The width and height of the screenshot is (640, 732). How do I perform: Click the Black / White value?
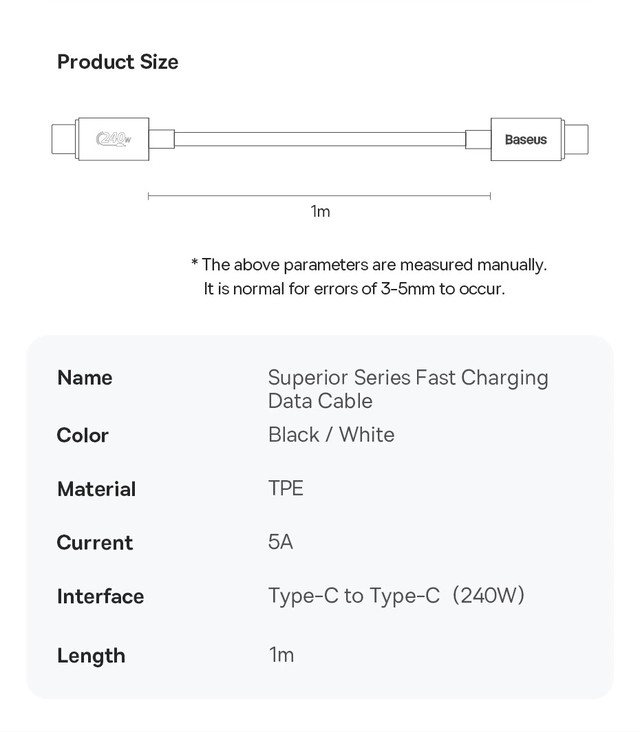[331, 435]
